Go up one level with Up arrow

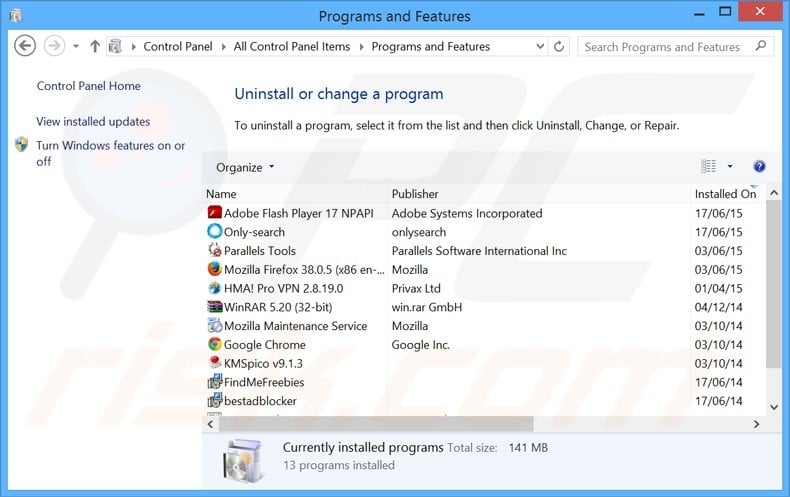(x=95, y=46)
